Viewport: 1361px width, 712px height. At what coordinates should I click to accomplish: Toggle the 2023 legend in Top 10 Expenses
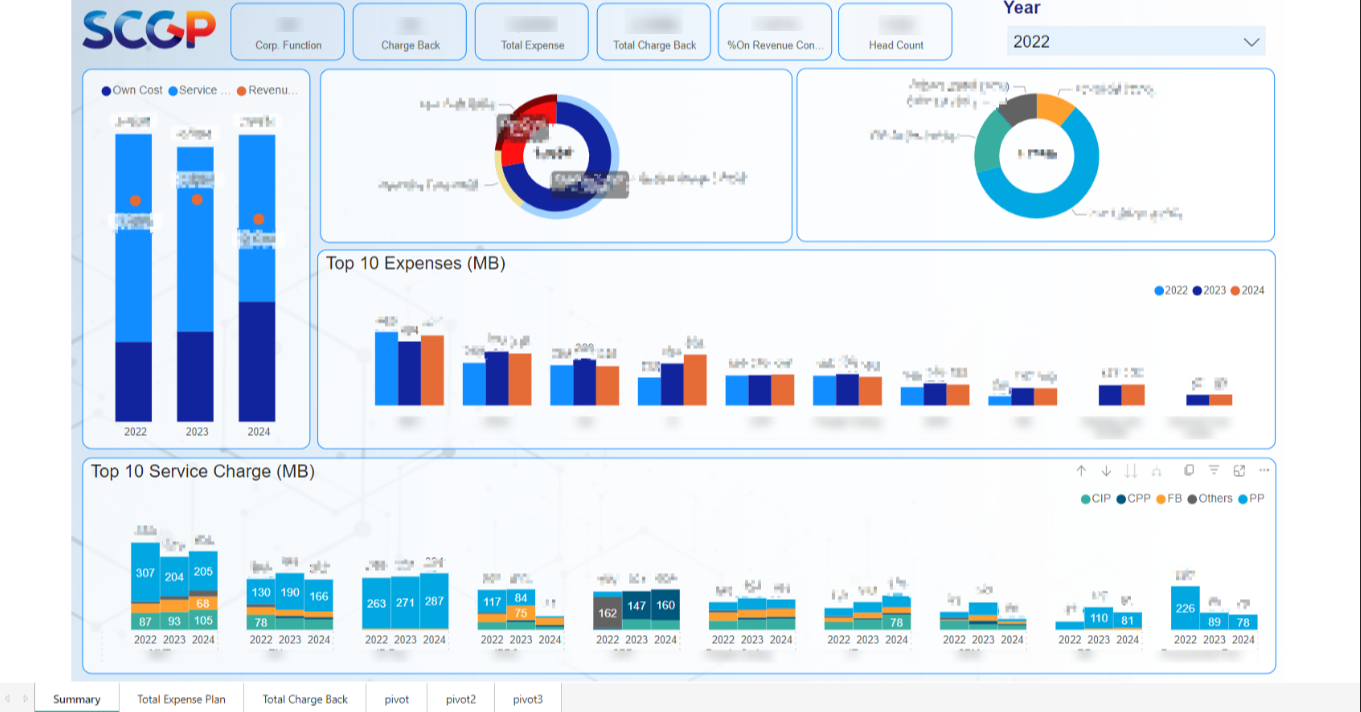point(1208,291)
